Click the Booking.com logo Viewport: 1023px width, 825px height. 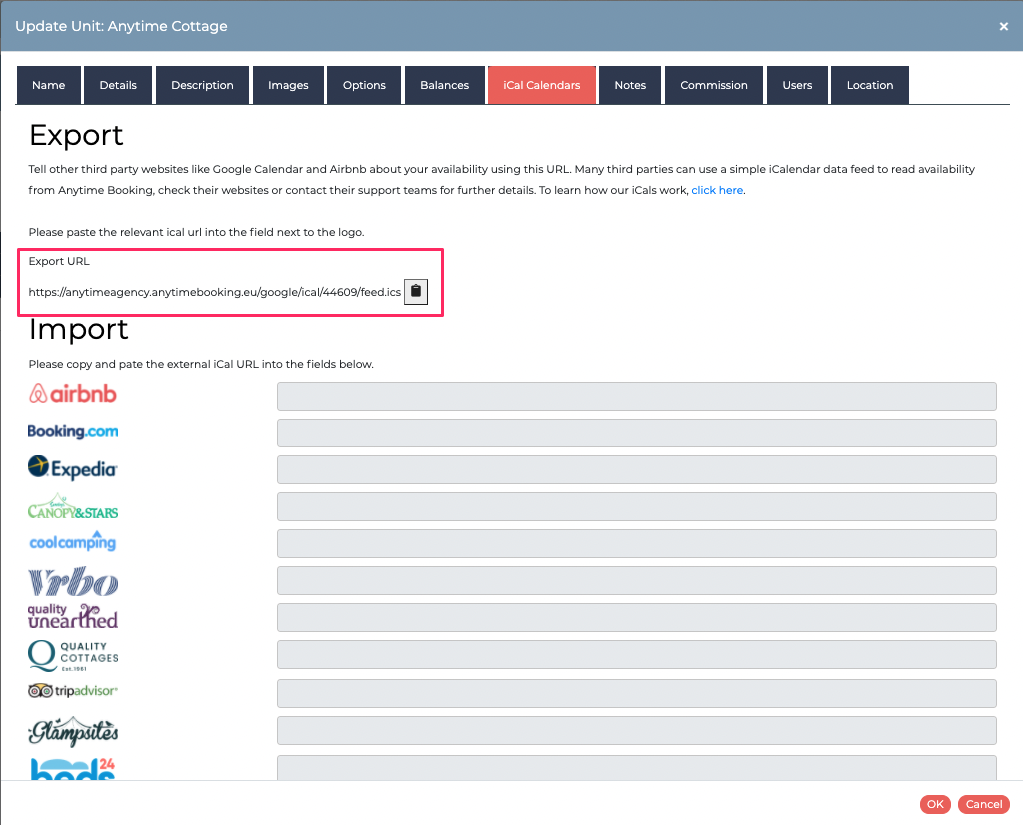pyautogui.click(x=73, y=431)
